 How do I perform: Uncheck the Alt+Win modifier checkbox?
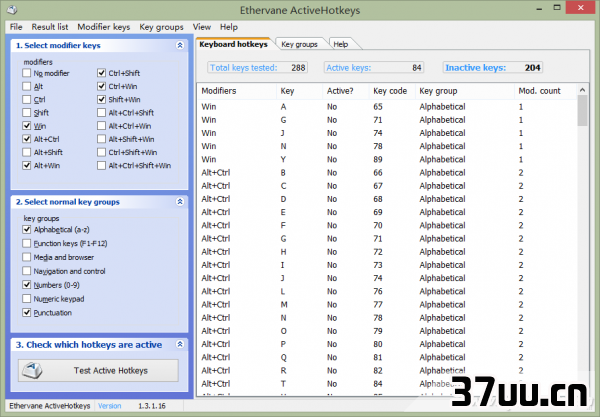coord(26,165)
